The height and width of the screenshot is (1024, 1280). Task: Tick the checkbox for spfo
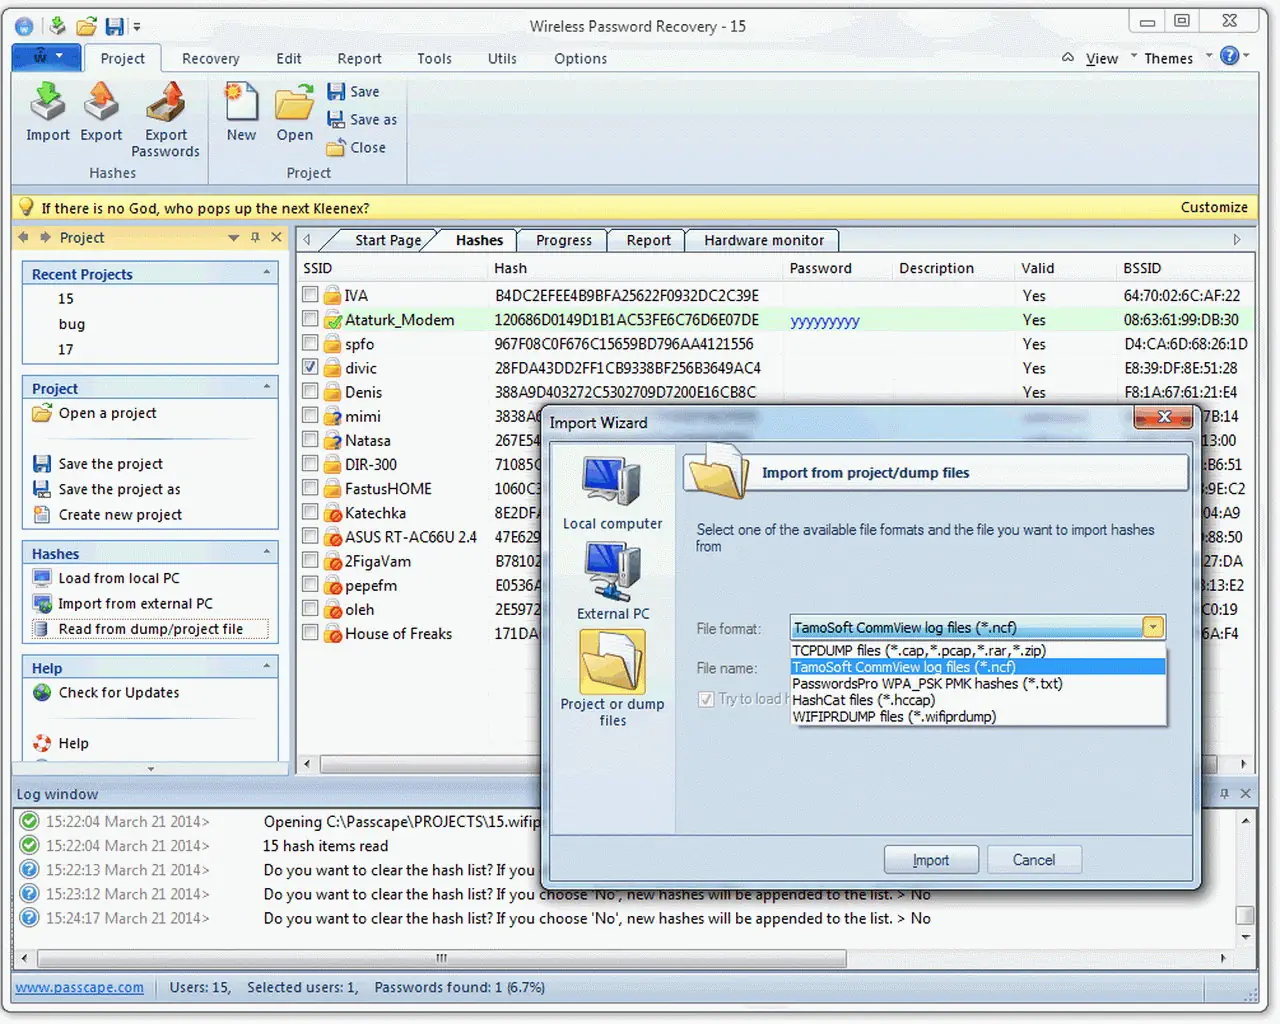311,343
